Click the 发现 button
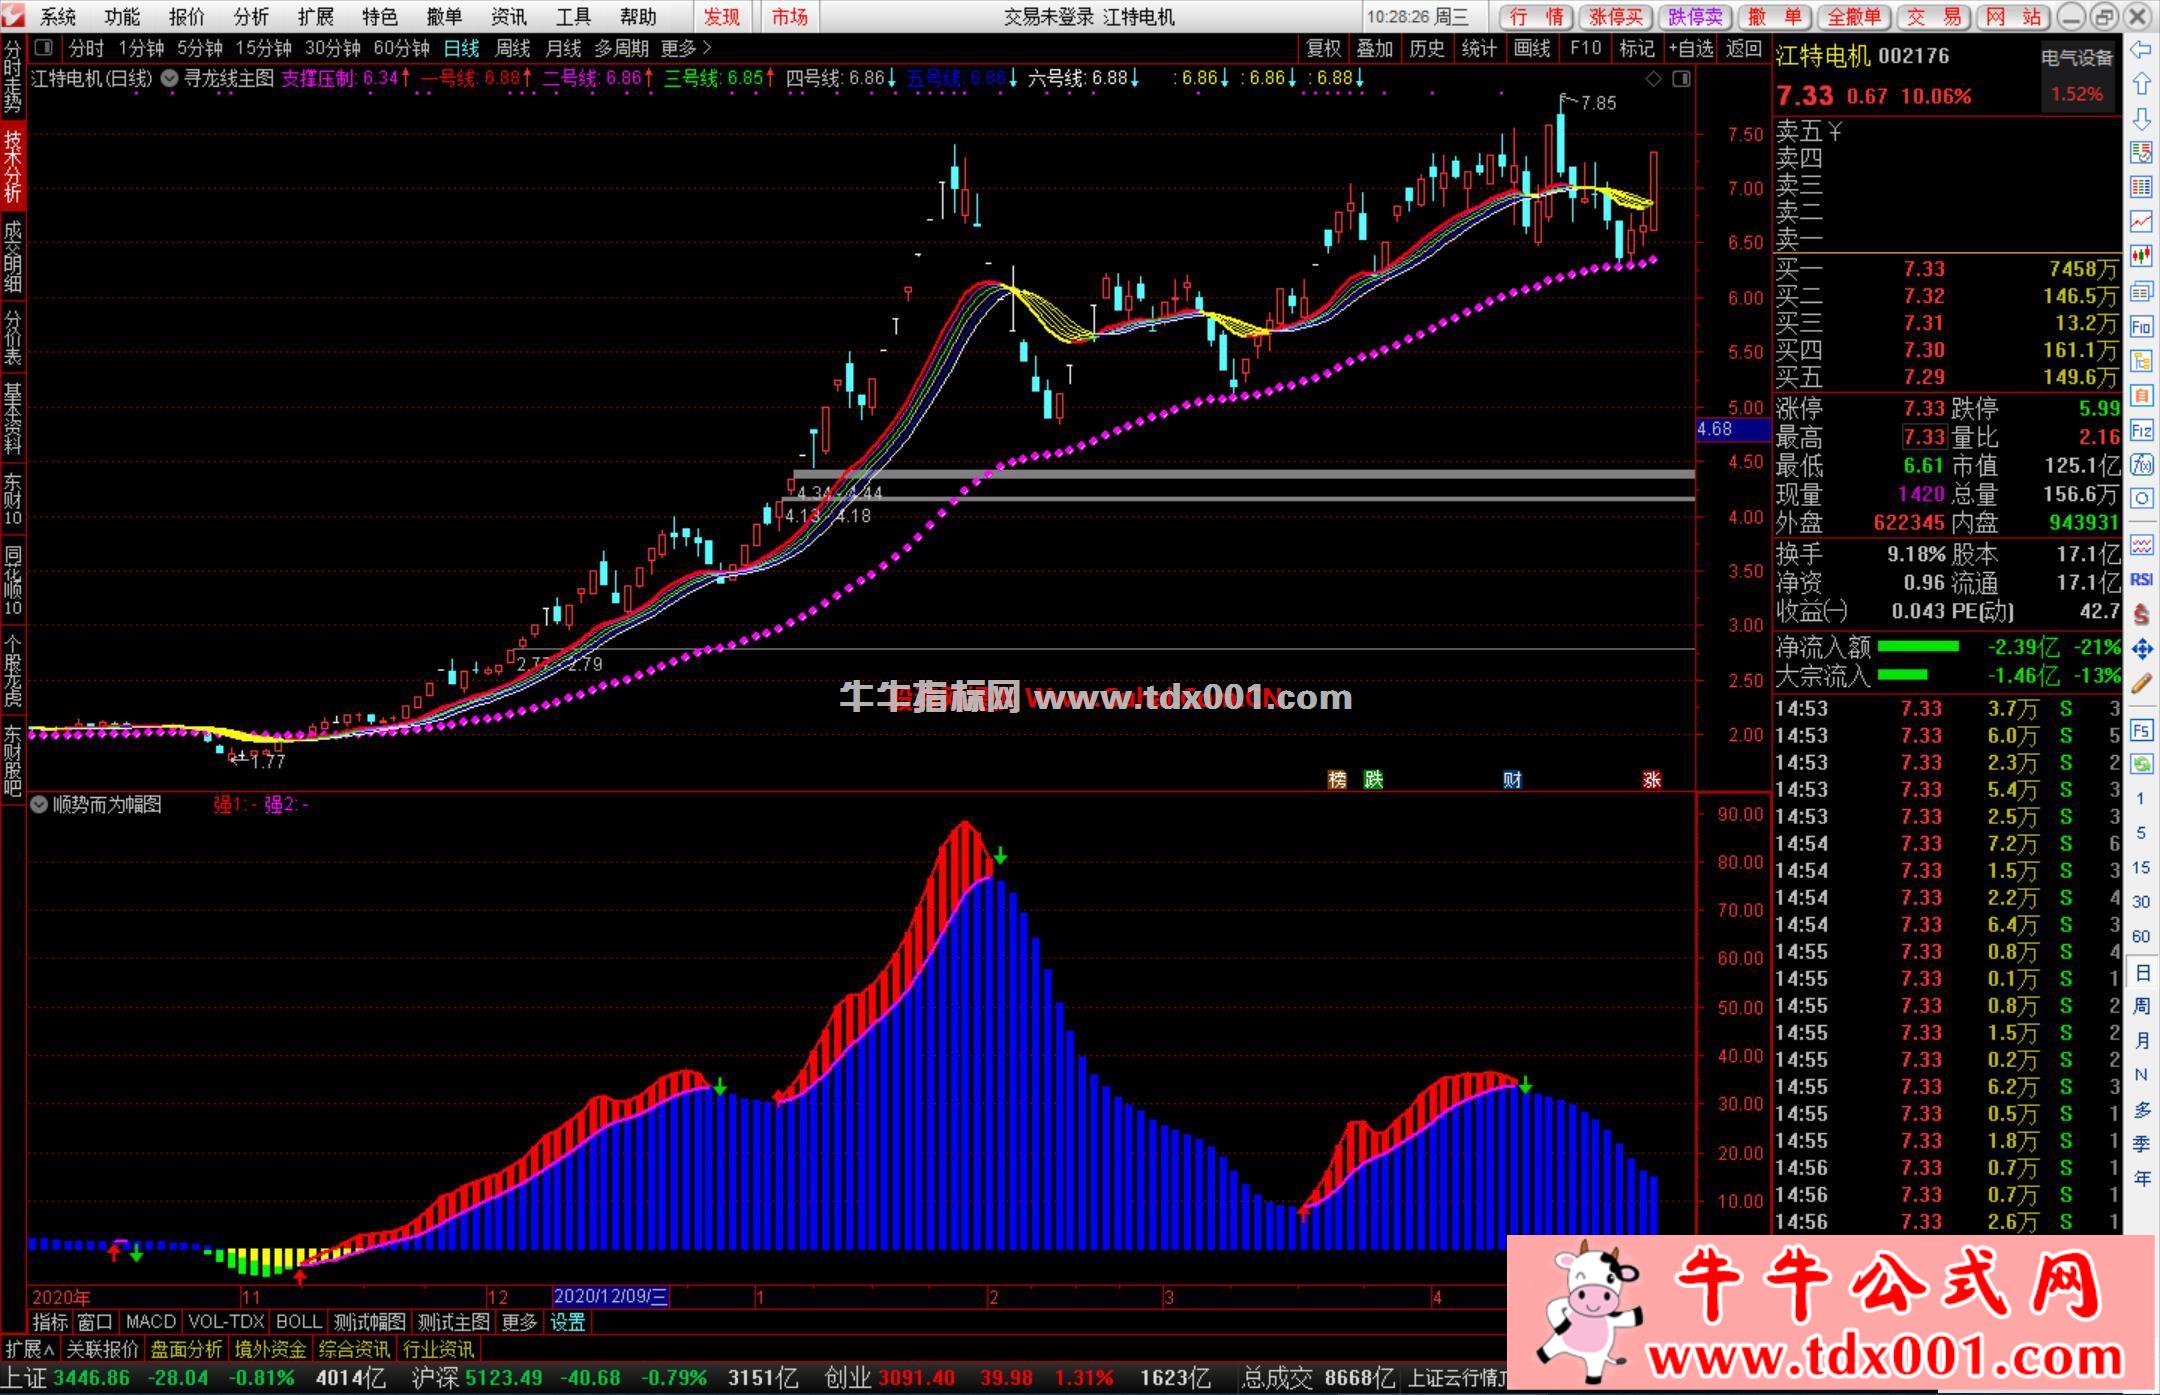The width and height of the screenshot is (2160, 1395). tap(722, 16)
